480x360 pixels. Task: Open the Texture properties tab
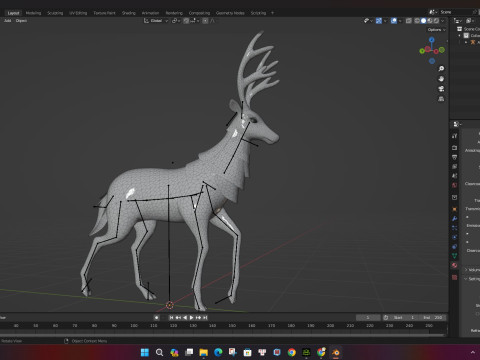pyautogui.click(x=454, y=277)
